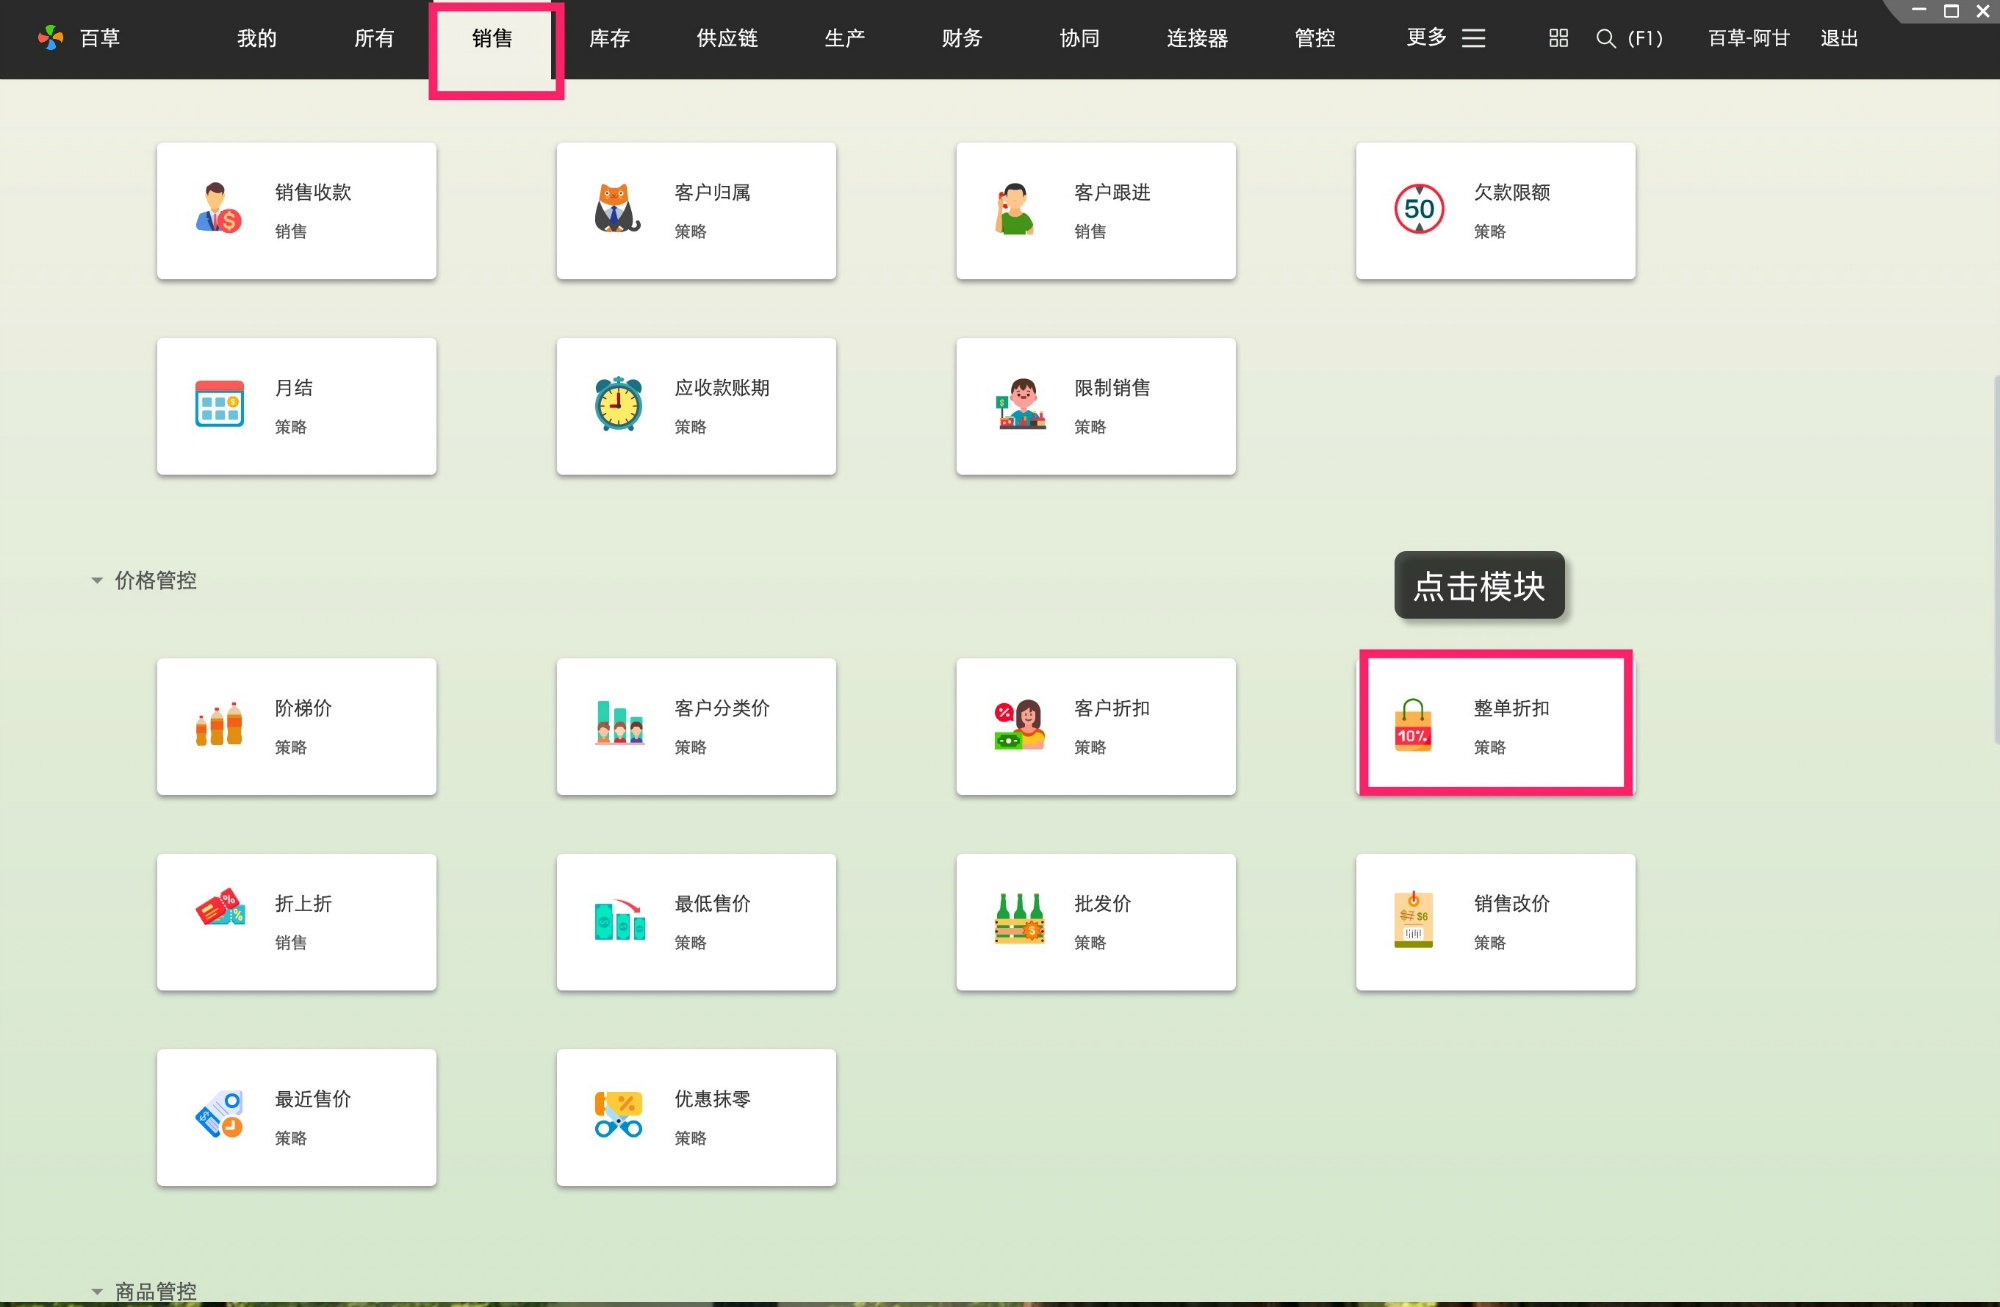The height and width of the screenshot is (1307, 2000).
Task: Click the 整单折扣 discount bag icon
Action: pos(1412,725)
